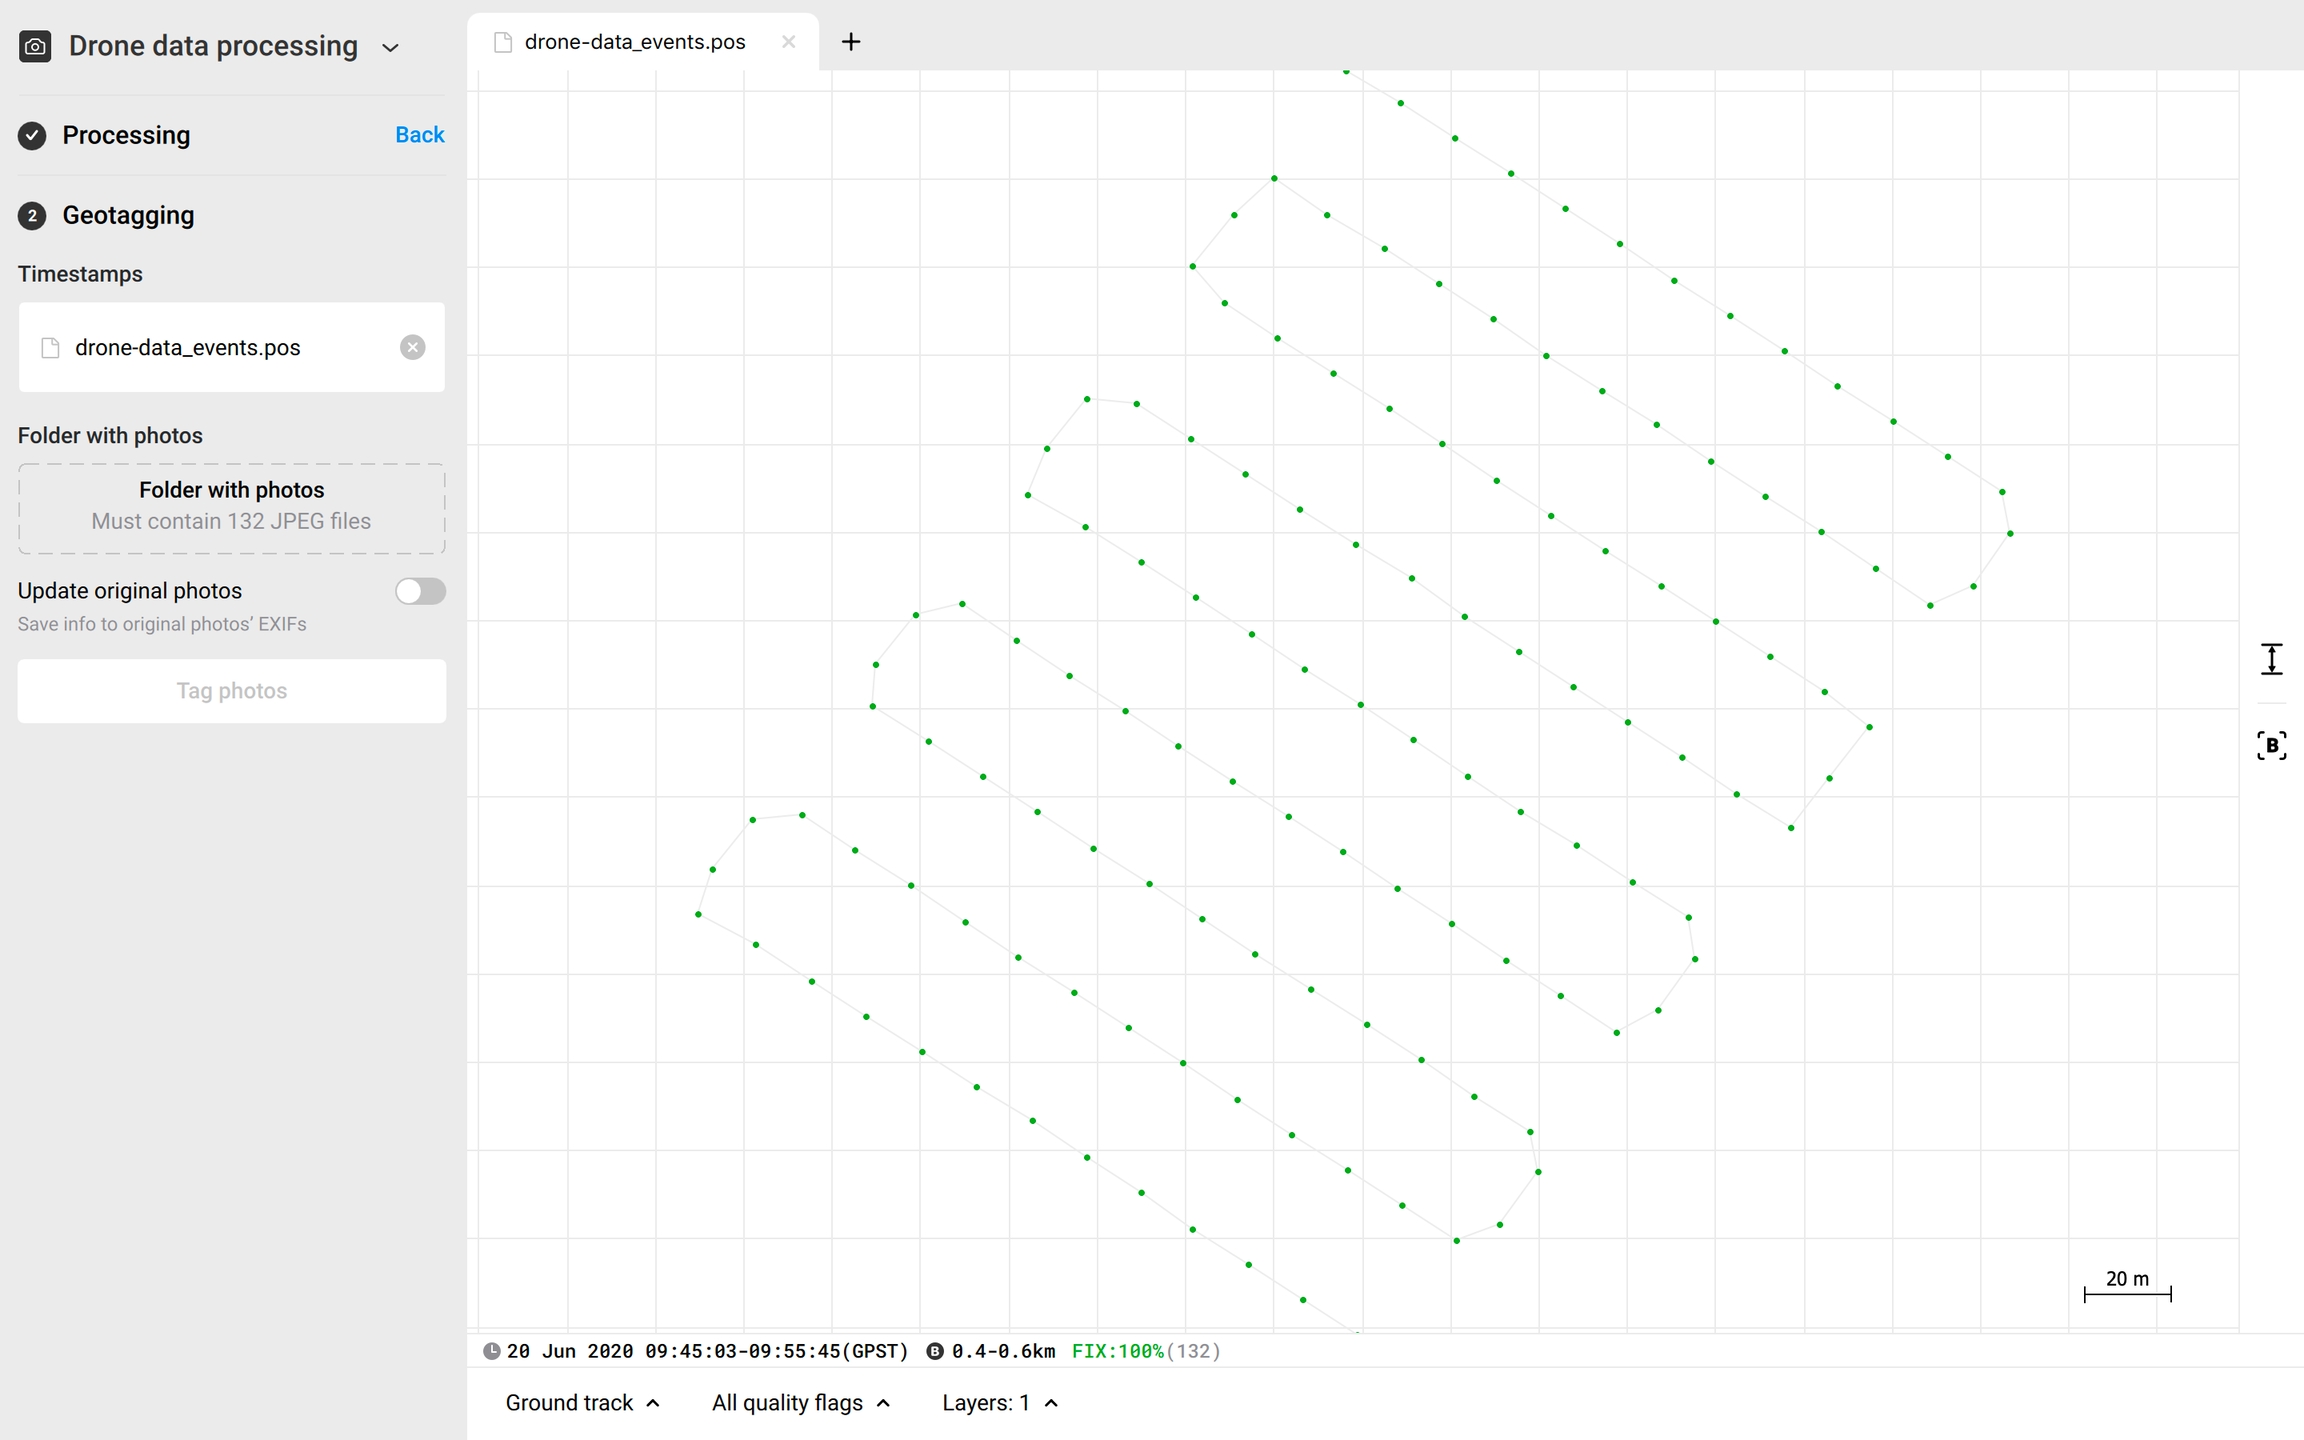Enable Update original photos toggle
The image size is (2304, 1440).
420,591
